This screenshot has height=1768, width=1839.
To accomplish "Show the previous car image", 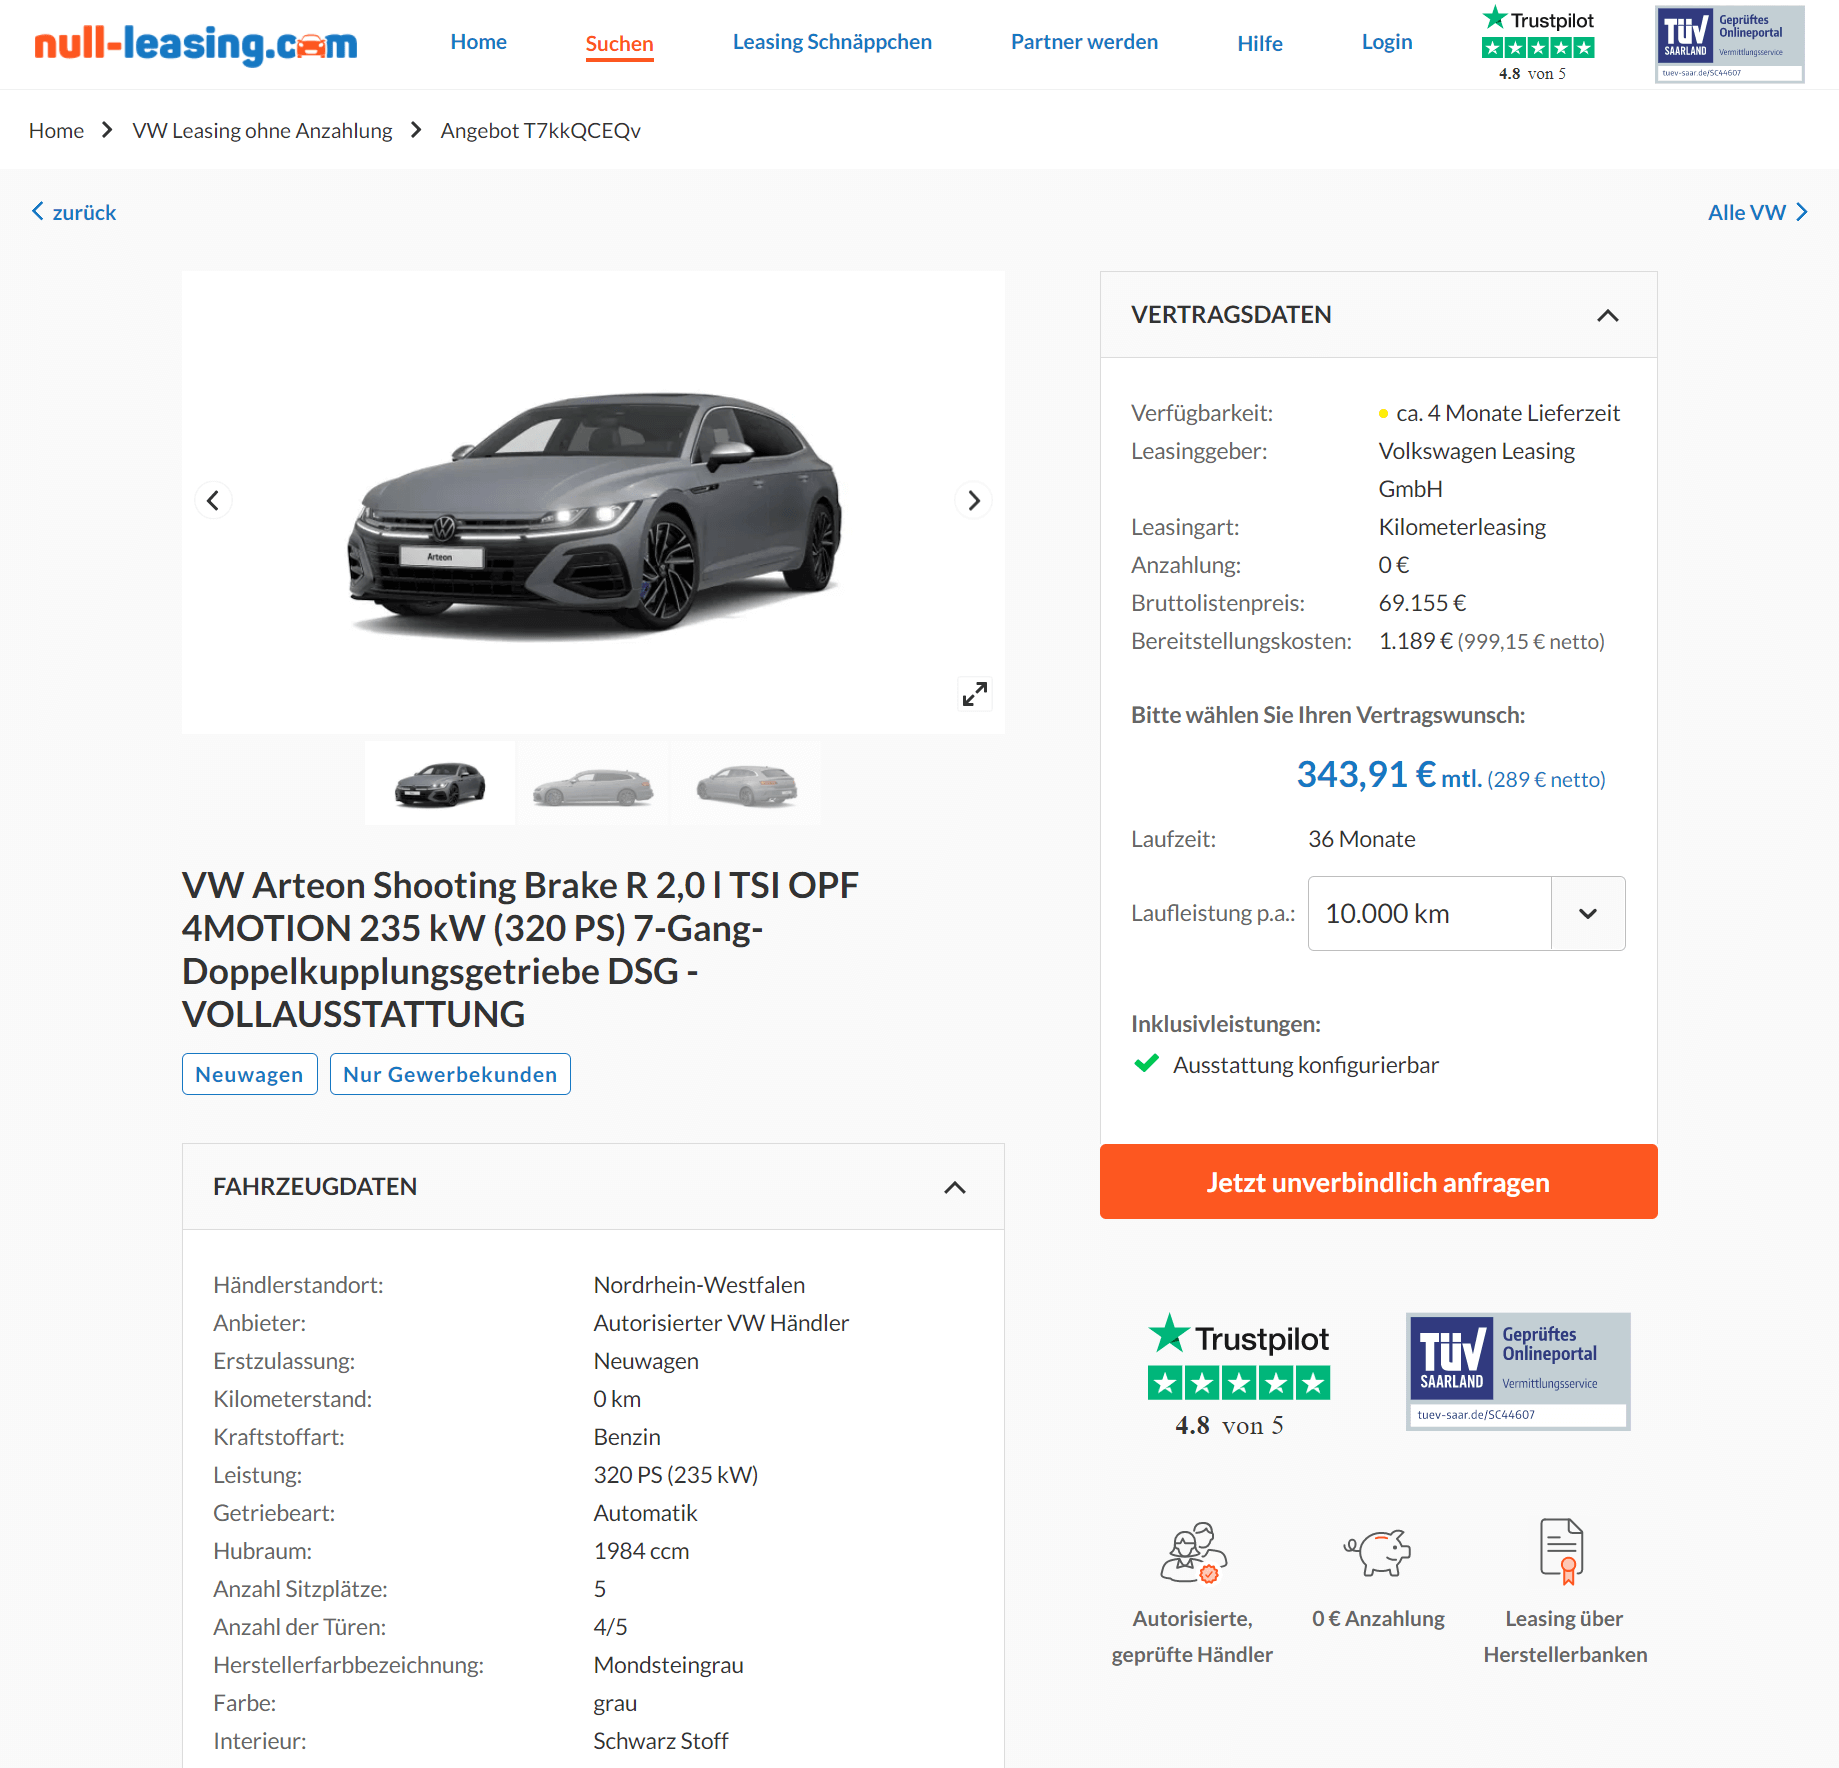I will click(213, 500).
